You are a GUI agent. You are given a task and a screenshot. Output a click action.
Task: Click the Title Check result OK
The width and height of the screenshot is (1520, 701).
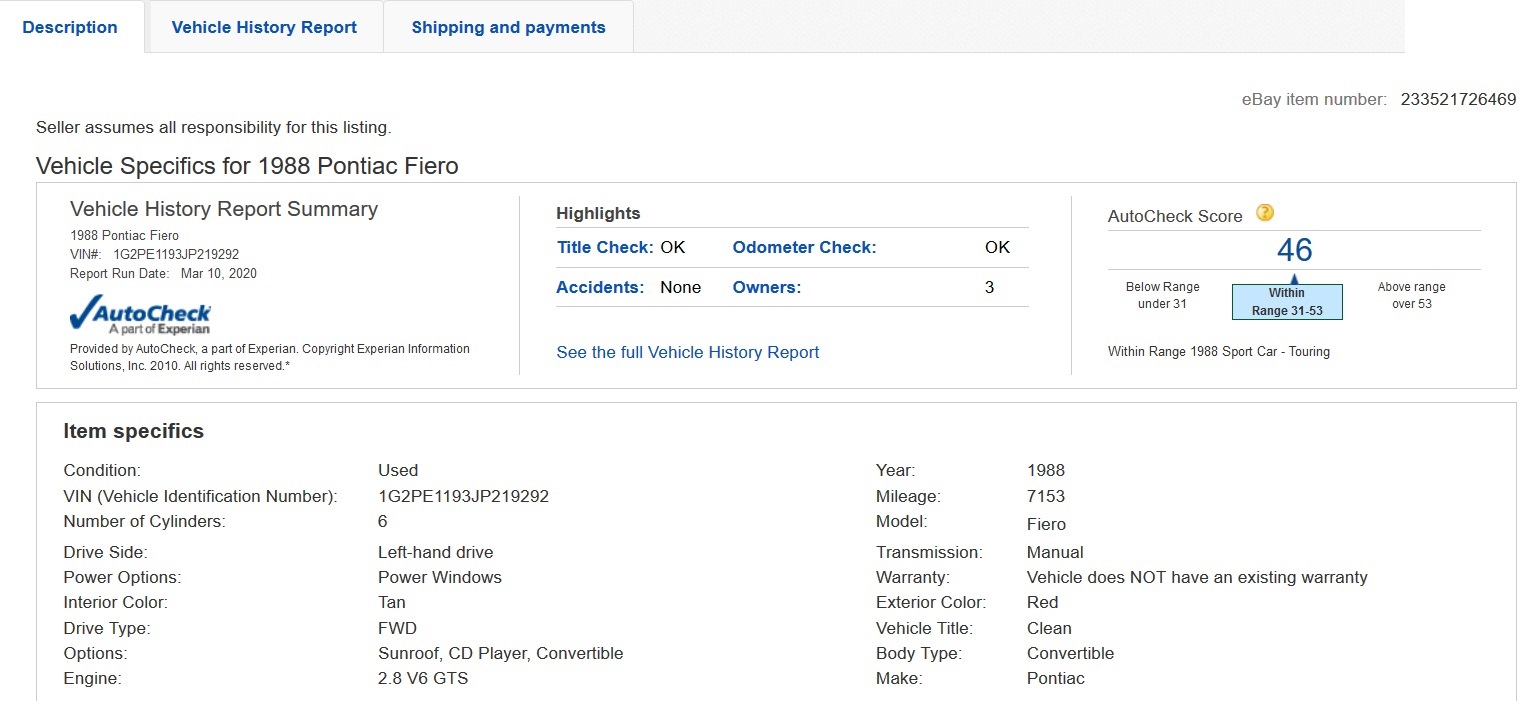click(x=673, y=247)
